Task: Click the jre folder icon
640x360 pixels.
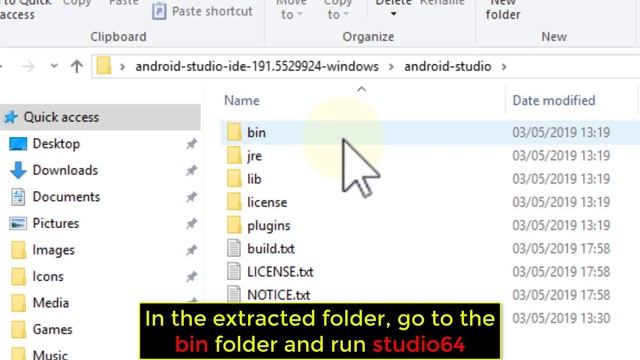Action: (234, 156)
